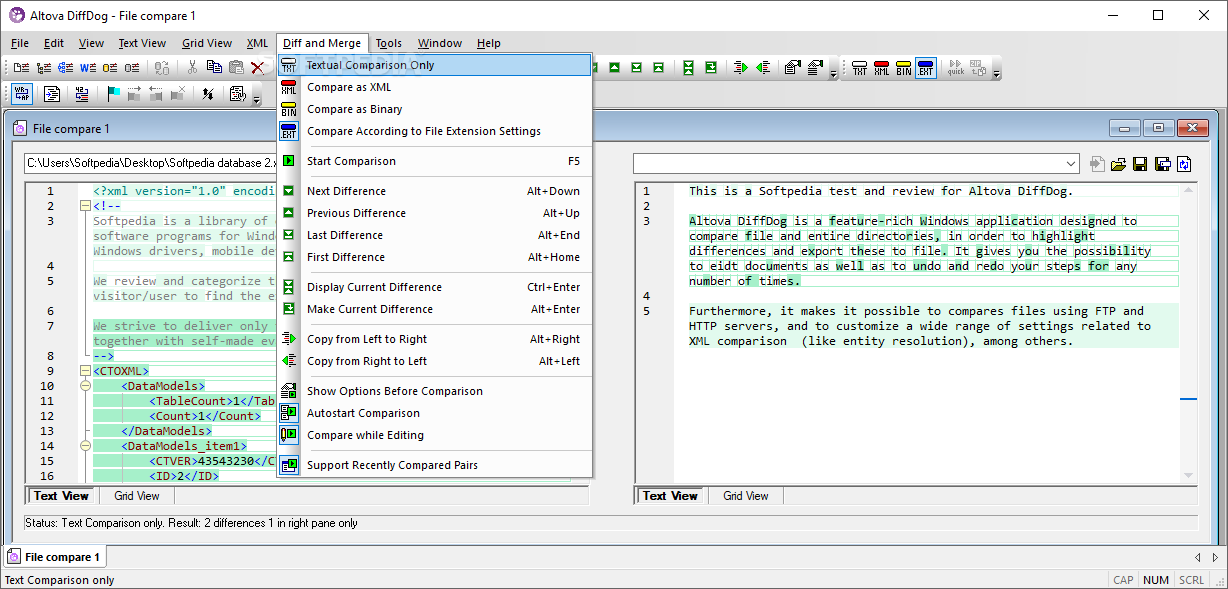
Task: Click the red X Delete toolbar icon
Action: tap(258, 68)
